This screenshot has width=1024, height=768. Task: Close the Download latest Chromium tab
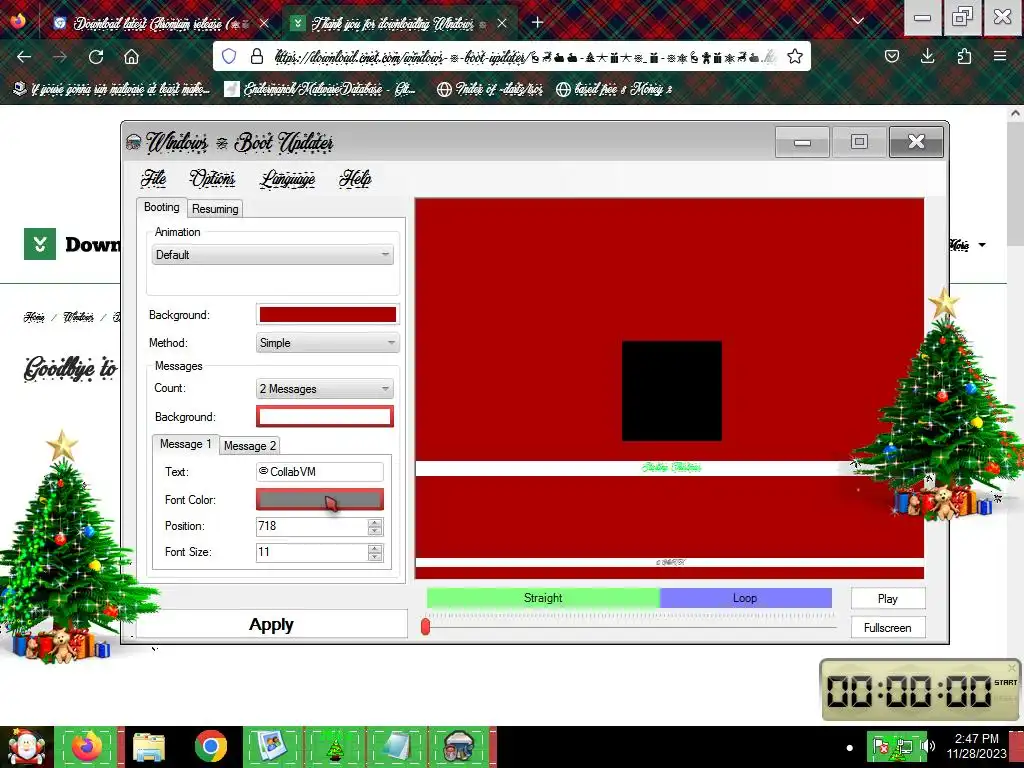coord(264,23)
